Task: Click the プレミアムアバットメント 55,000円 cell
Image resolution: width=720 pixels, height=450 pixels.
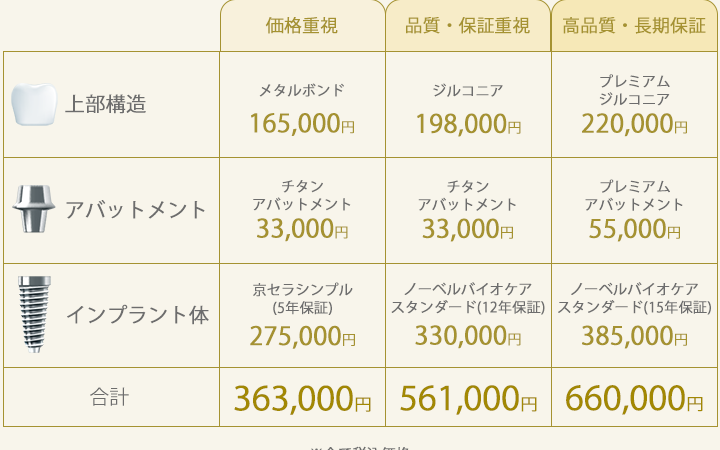Action: pos(634,211)
